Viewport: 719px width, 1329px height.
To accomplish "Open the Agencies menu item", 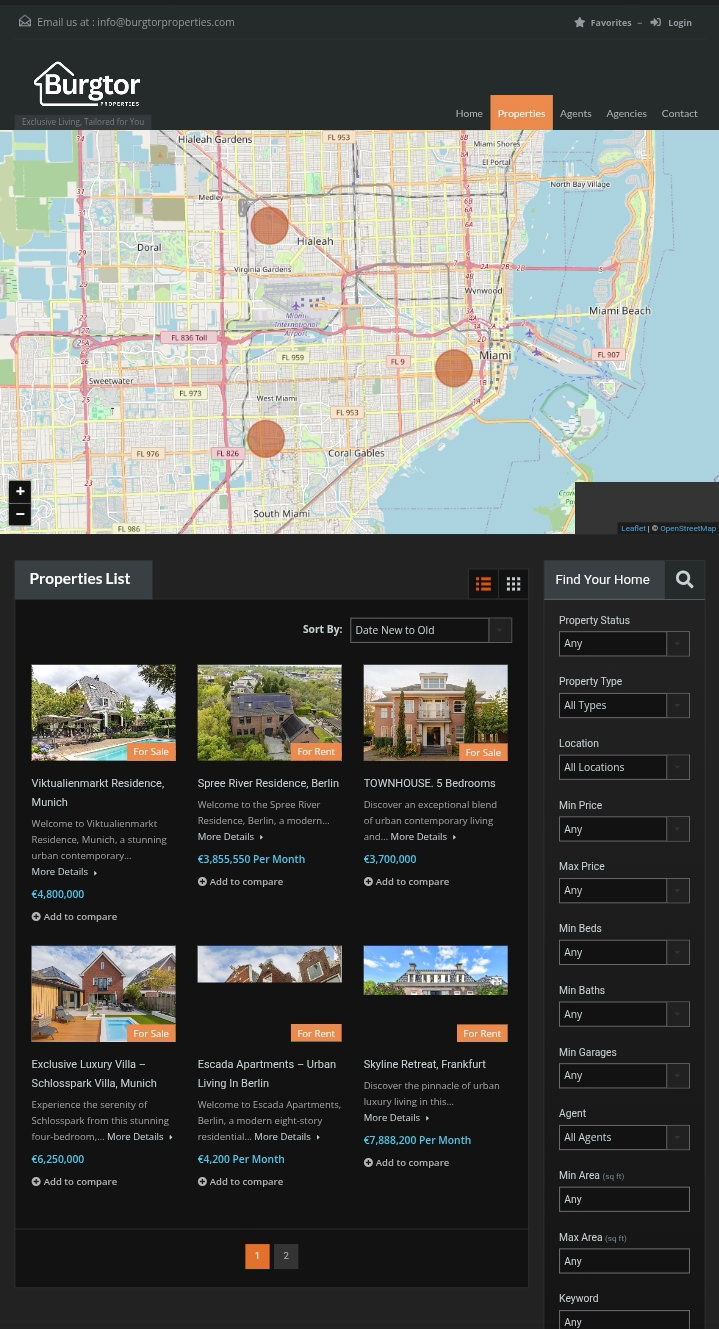I will click(x=626, y=113).
